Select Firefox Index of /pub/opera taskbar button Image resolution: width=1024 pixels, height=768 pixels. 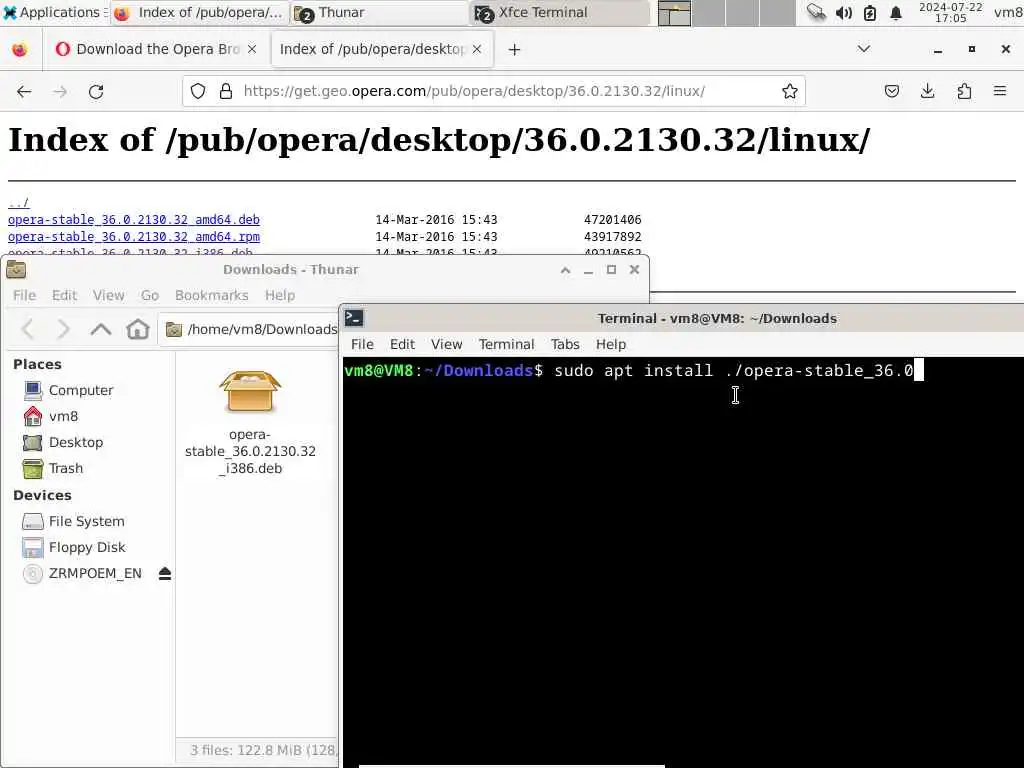click(x=199, y=13)
